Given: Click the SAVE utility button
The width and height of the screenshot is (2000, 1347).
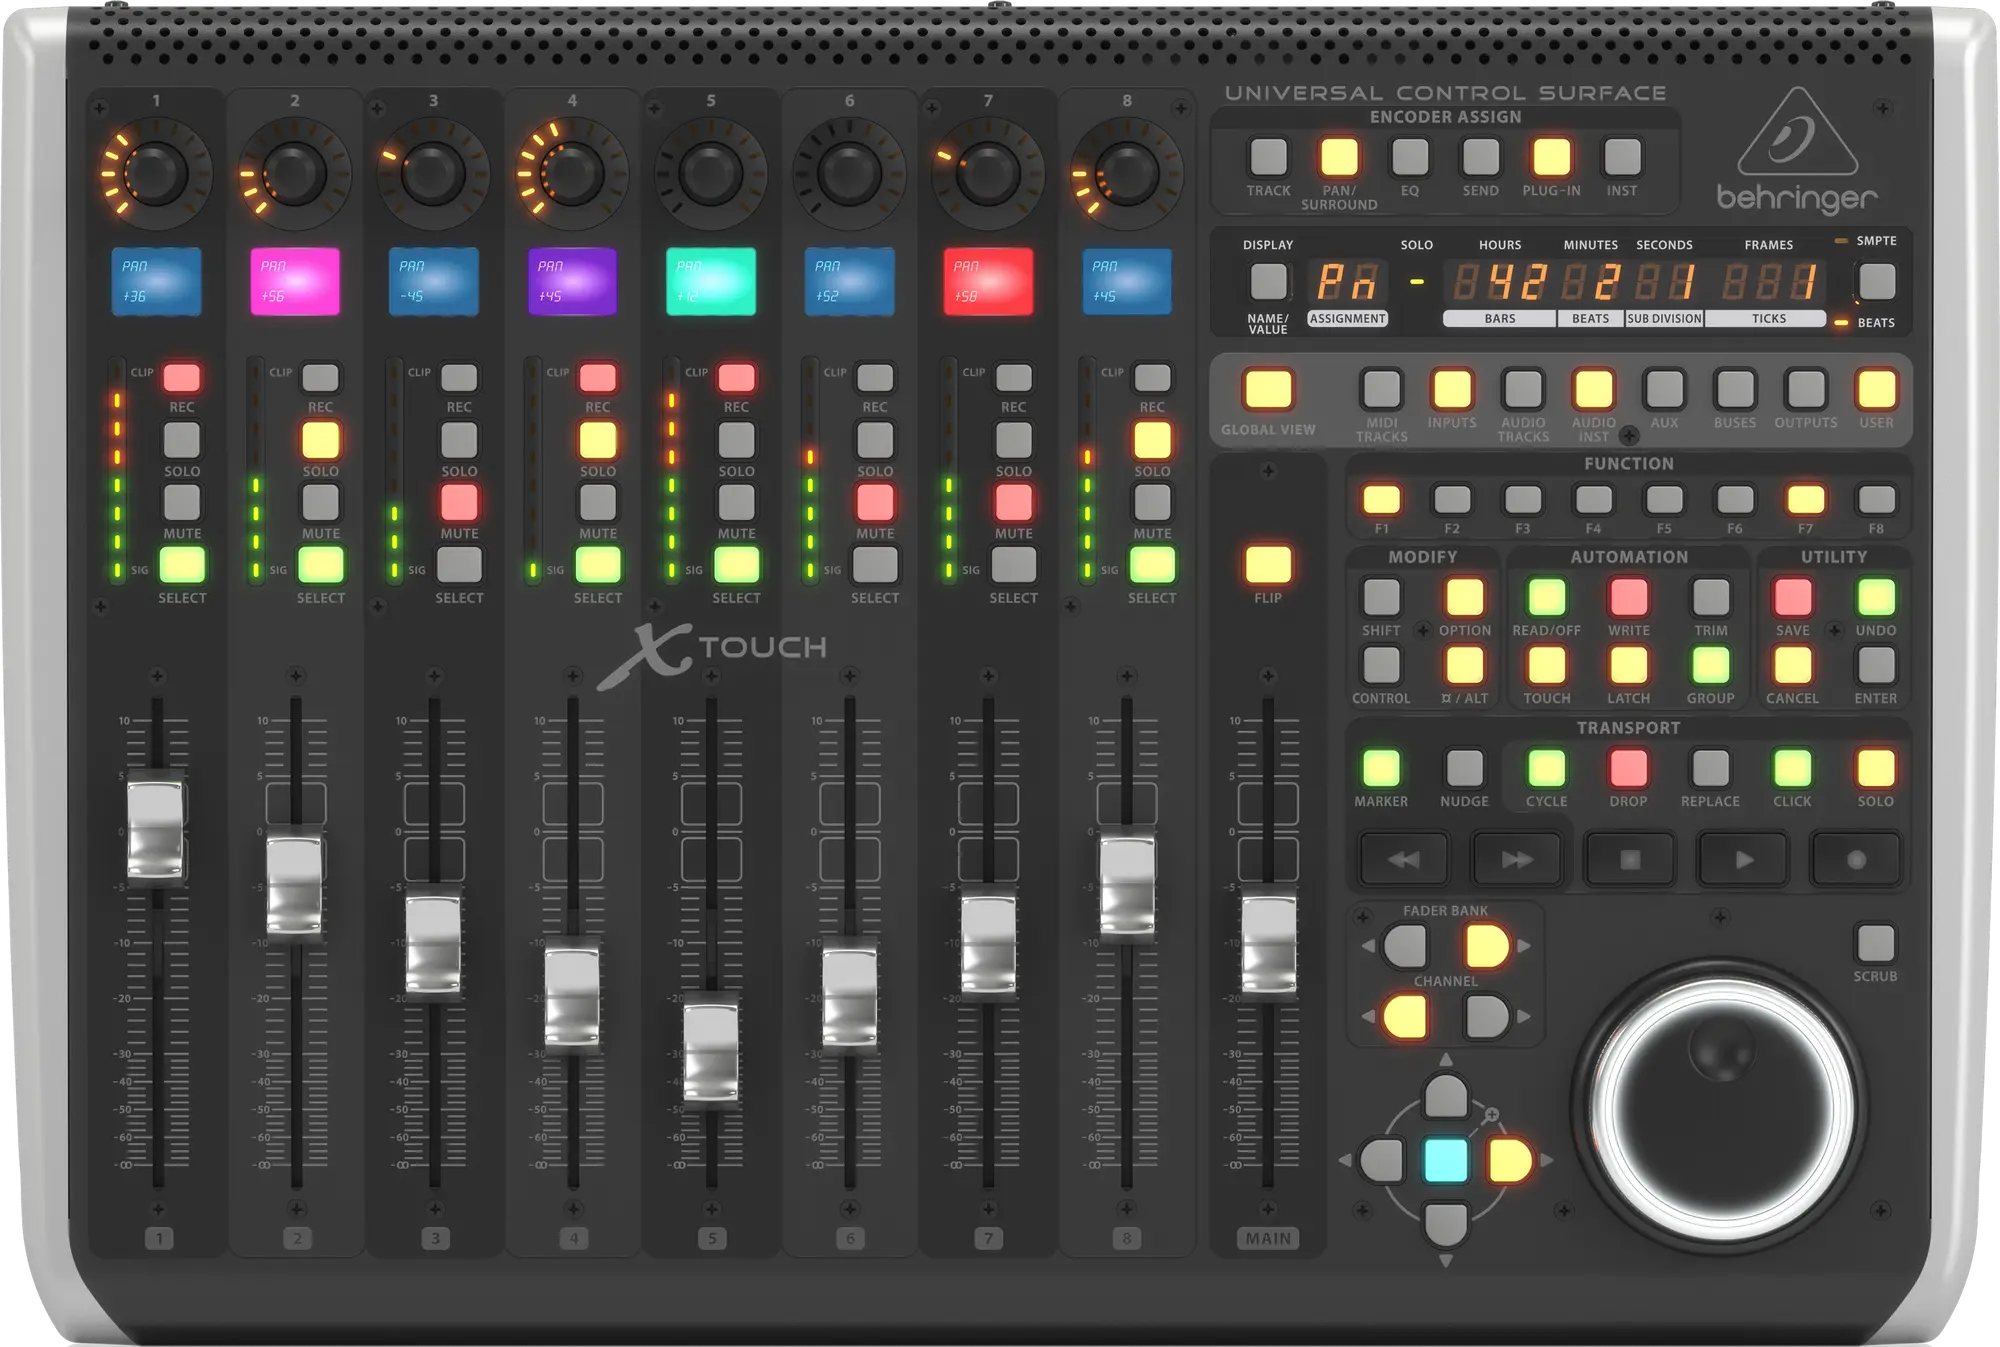Looking at the screenshot, I should (1793, 598).
